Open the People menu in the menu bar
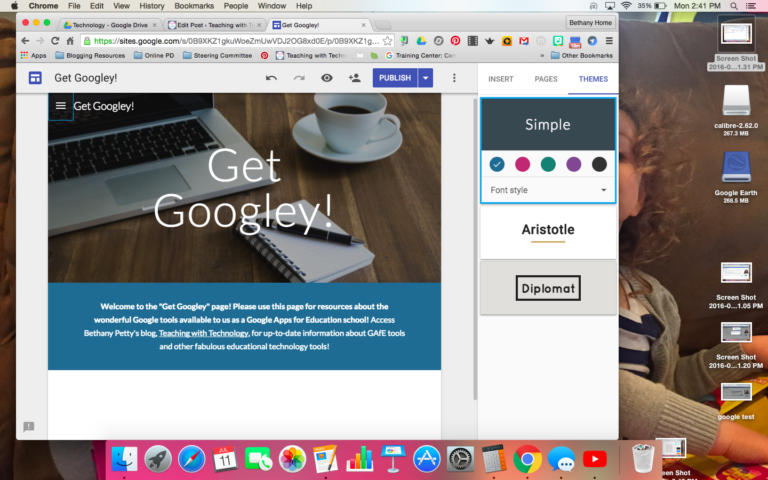The height and width of the screenshot is (480, 768). tap(236, 6)
